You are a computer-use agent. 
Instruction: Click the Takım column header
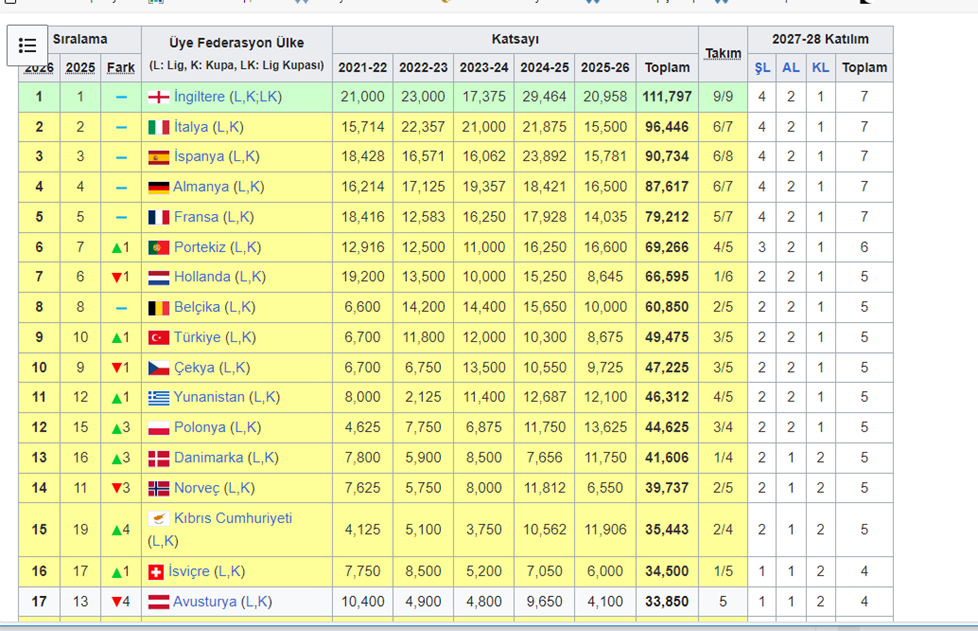point(723,53)
